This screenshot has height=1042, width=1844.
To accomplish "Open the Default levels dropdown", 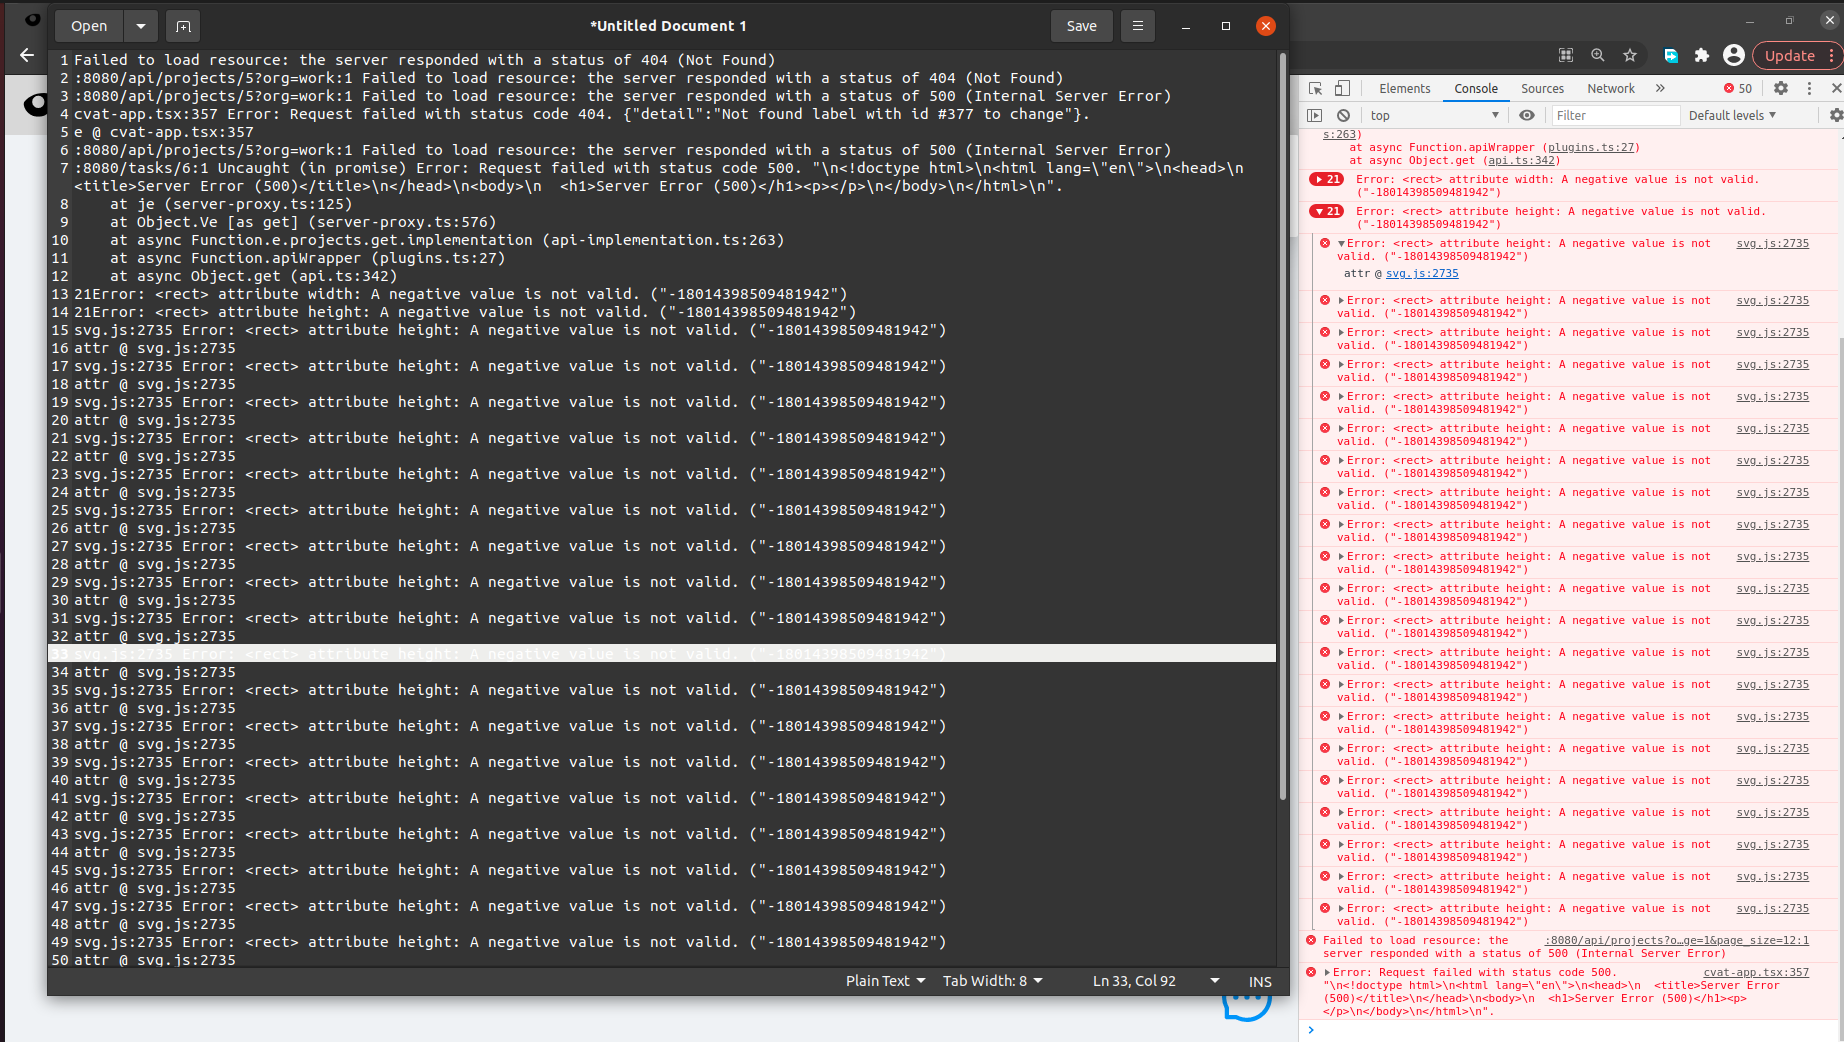I will pos(1733,115).
